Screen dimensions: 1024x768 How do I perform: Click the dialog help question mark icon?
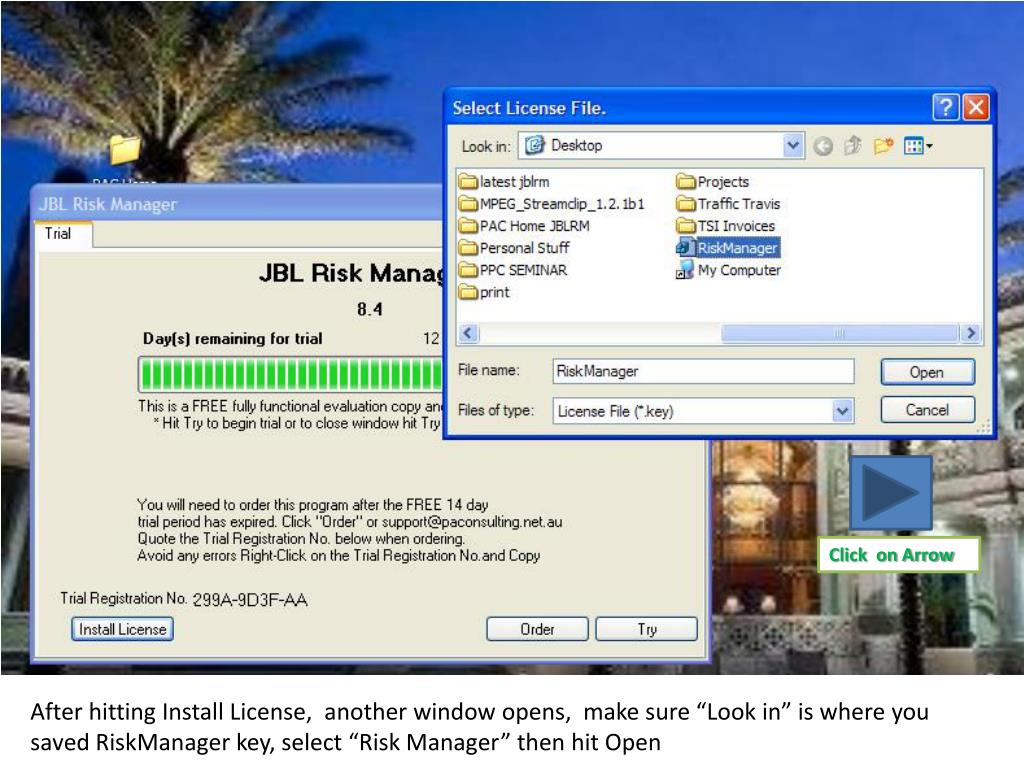946,107
